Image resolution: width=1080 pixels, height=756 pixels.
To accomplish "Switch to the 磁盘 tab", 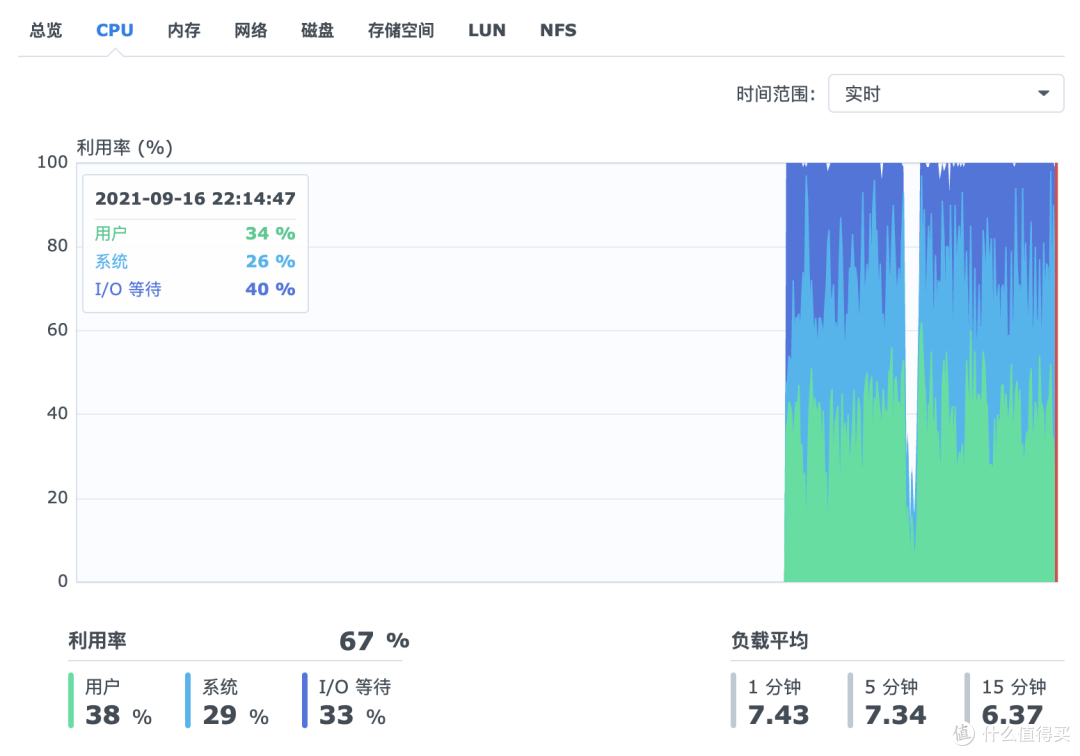I will [318, 30].
